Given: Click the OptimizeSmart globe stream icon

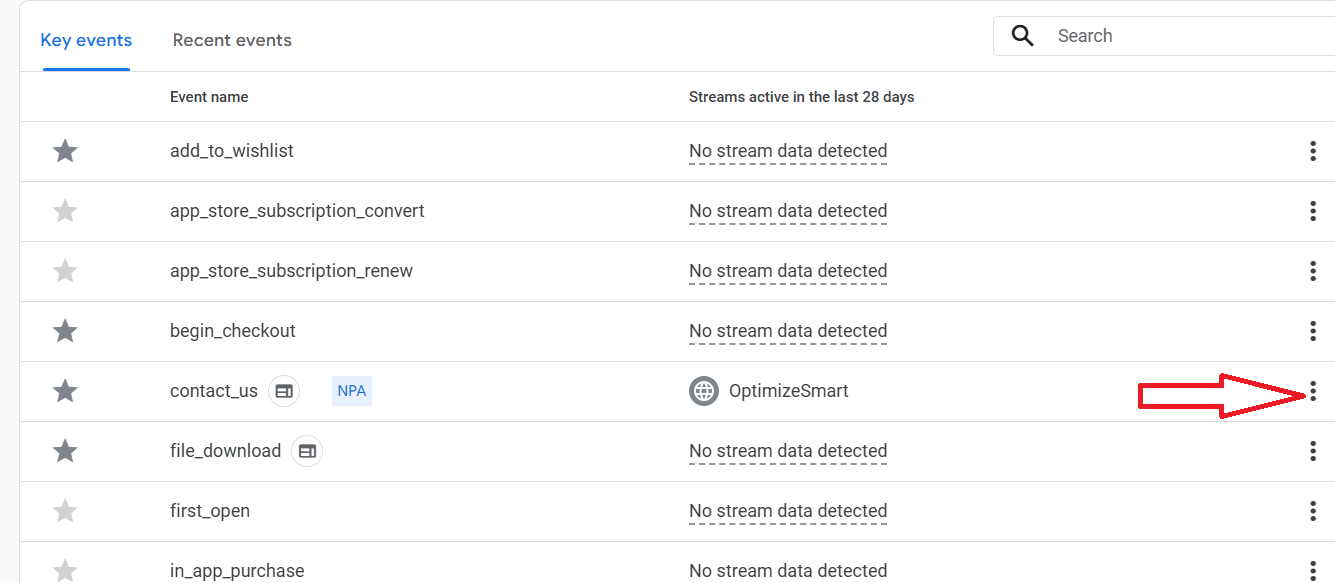Looking at the screenshot, I should click(704, 391).
